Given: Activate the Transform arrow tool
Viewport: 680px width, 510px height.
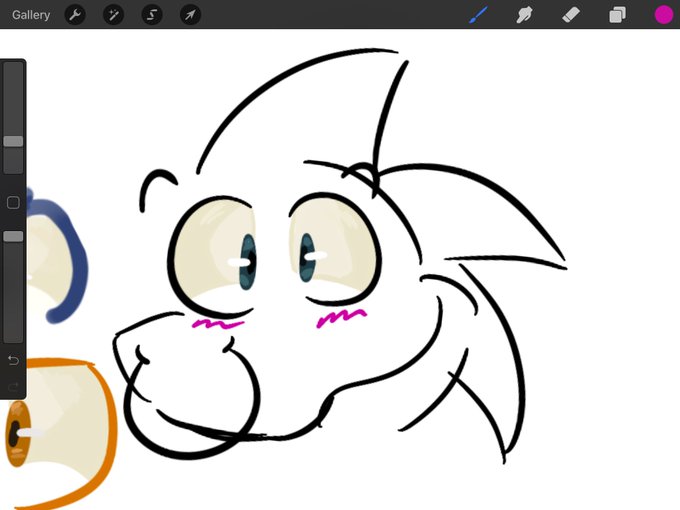Looking at the screenshot, I should (190, 15).
